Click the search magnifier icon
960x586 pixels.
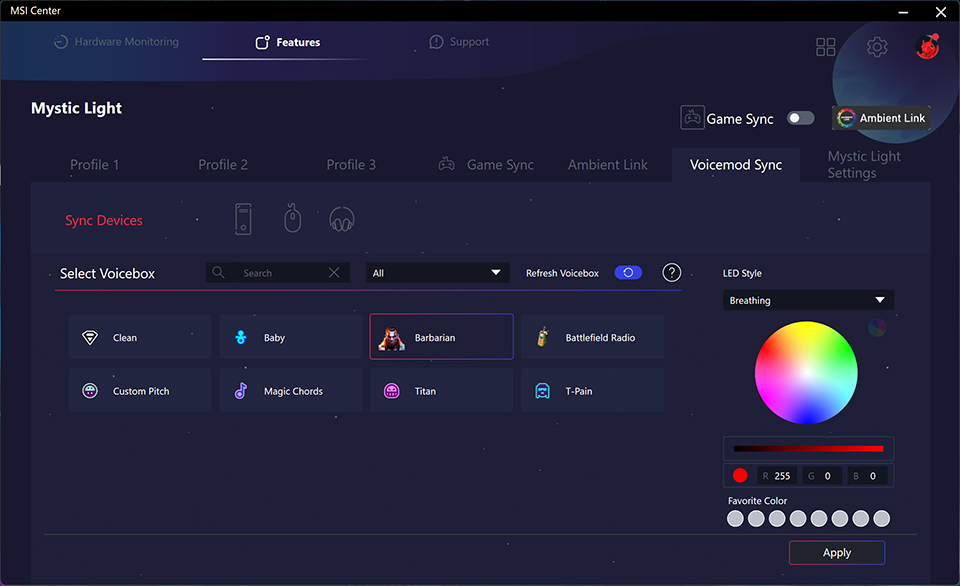pyautogui.click(x=218, y=272)
